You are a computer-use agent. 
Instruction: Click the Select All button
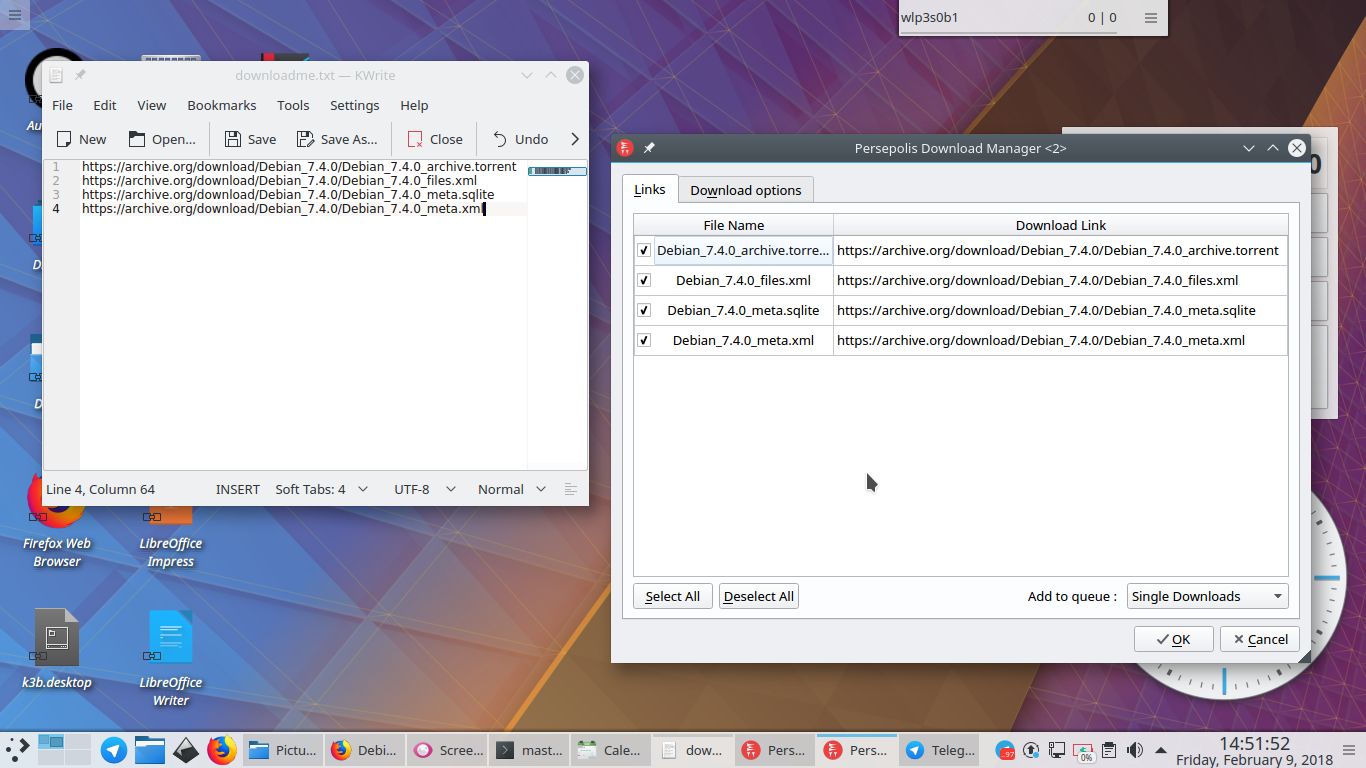pos(673,596)
